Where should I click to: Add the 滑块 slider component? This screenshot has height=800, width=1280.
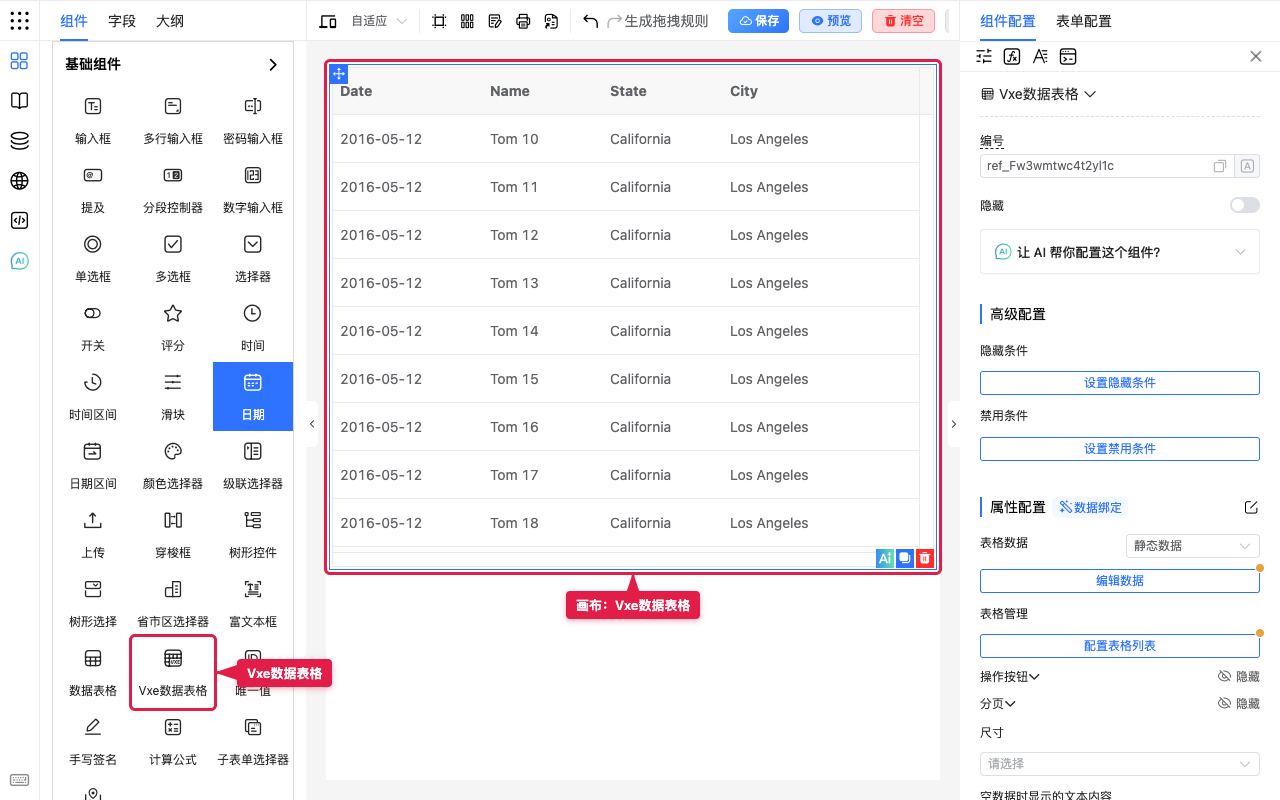[x=173, y=396]
